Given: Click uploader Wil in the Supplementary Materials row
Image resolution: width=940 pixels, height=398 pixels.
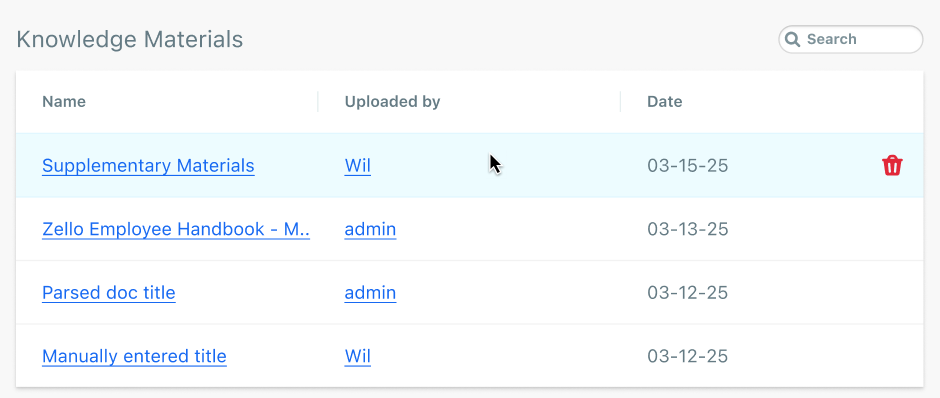Looking at the screenshot, I should 357,165.
